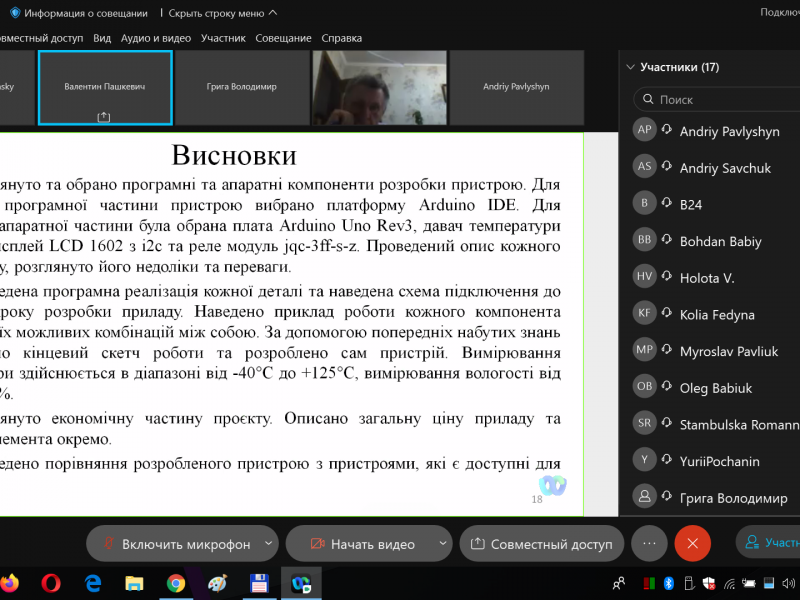Collapse the Участники (17) list chevron

coord(630,68)
